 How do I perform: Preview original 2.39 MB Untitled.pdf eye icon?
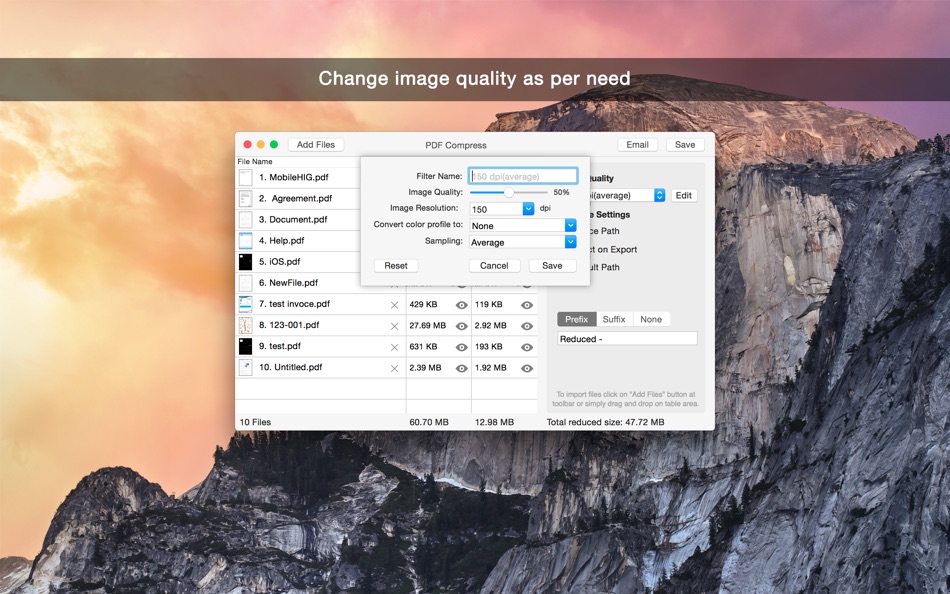click(462, 369)
